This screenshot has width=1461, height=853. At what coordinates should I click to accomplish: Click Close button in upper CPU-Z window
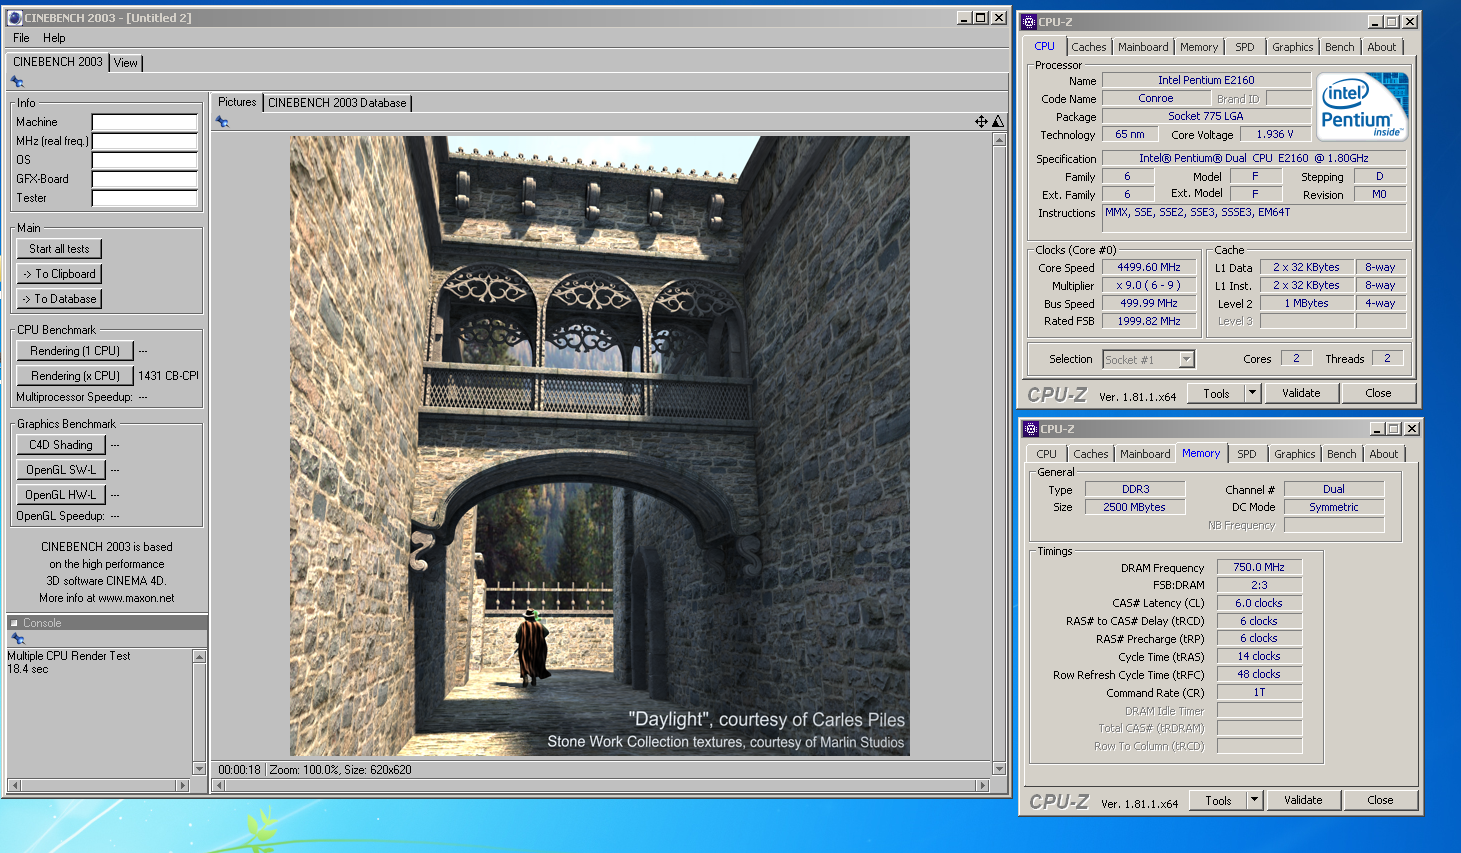(x=1378, y=393)
